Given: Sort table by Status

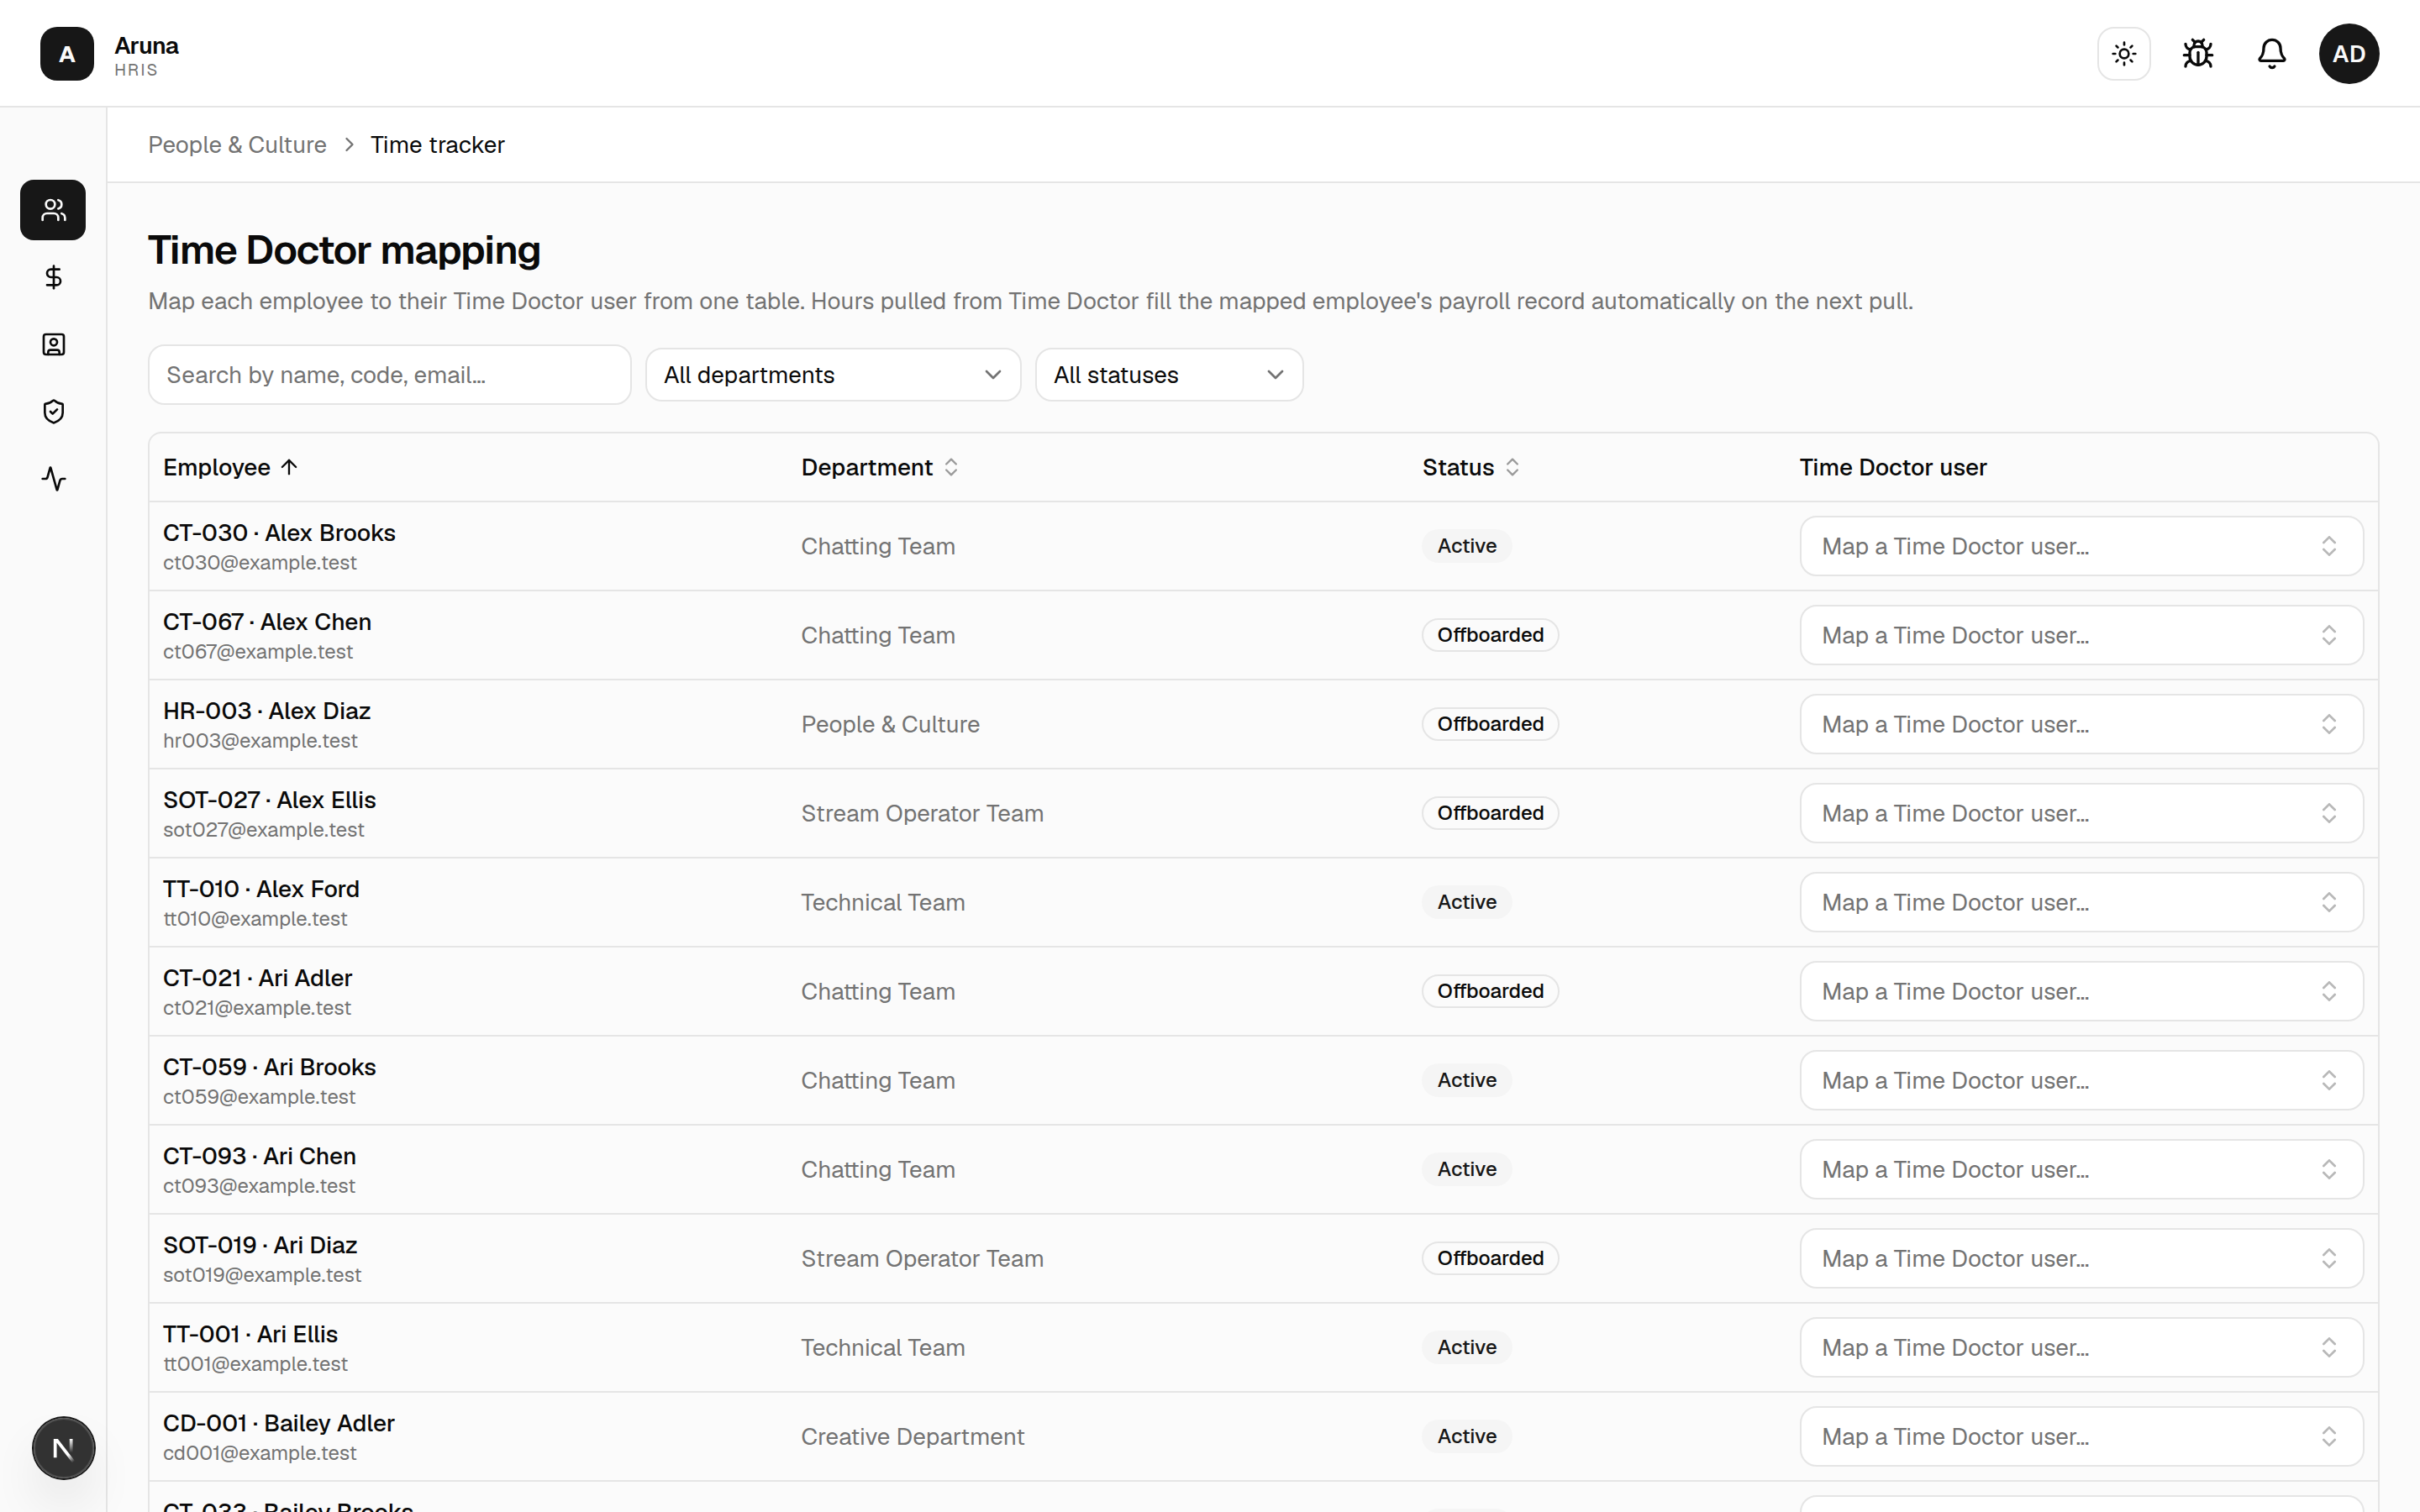Looking at the screenshot, I should tap(1471, 467).
